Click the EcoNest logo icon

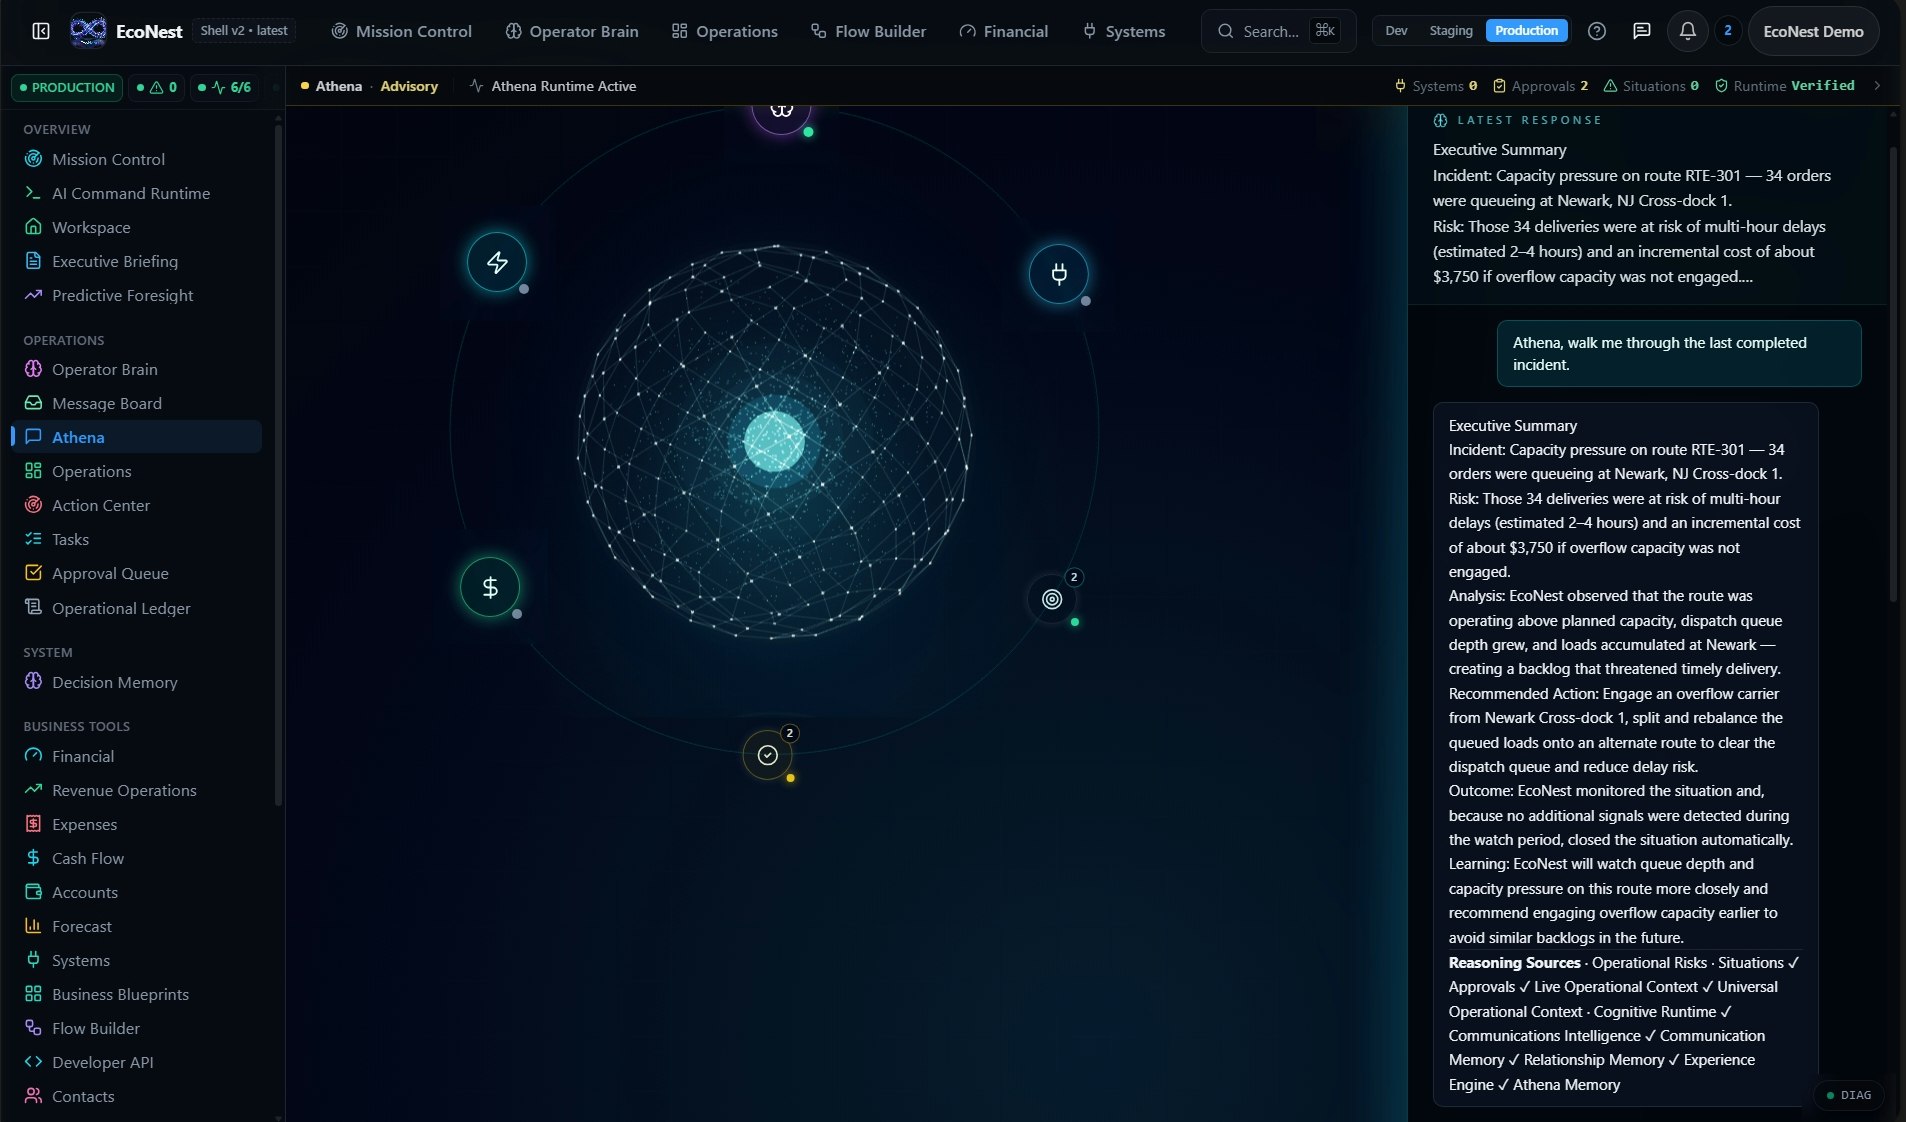click(x=88, y=31)
